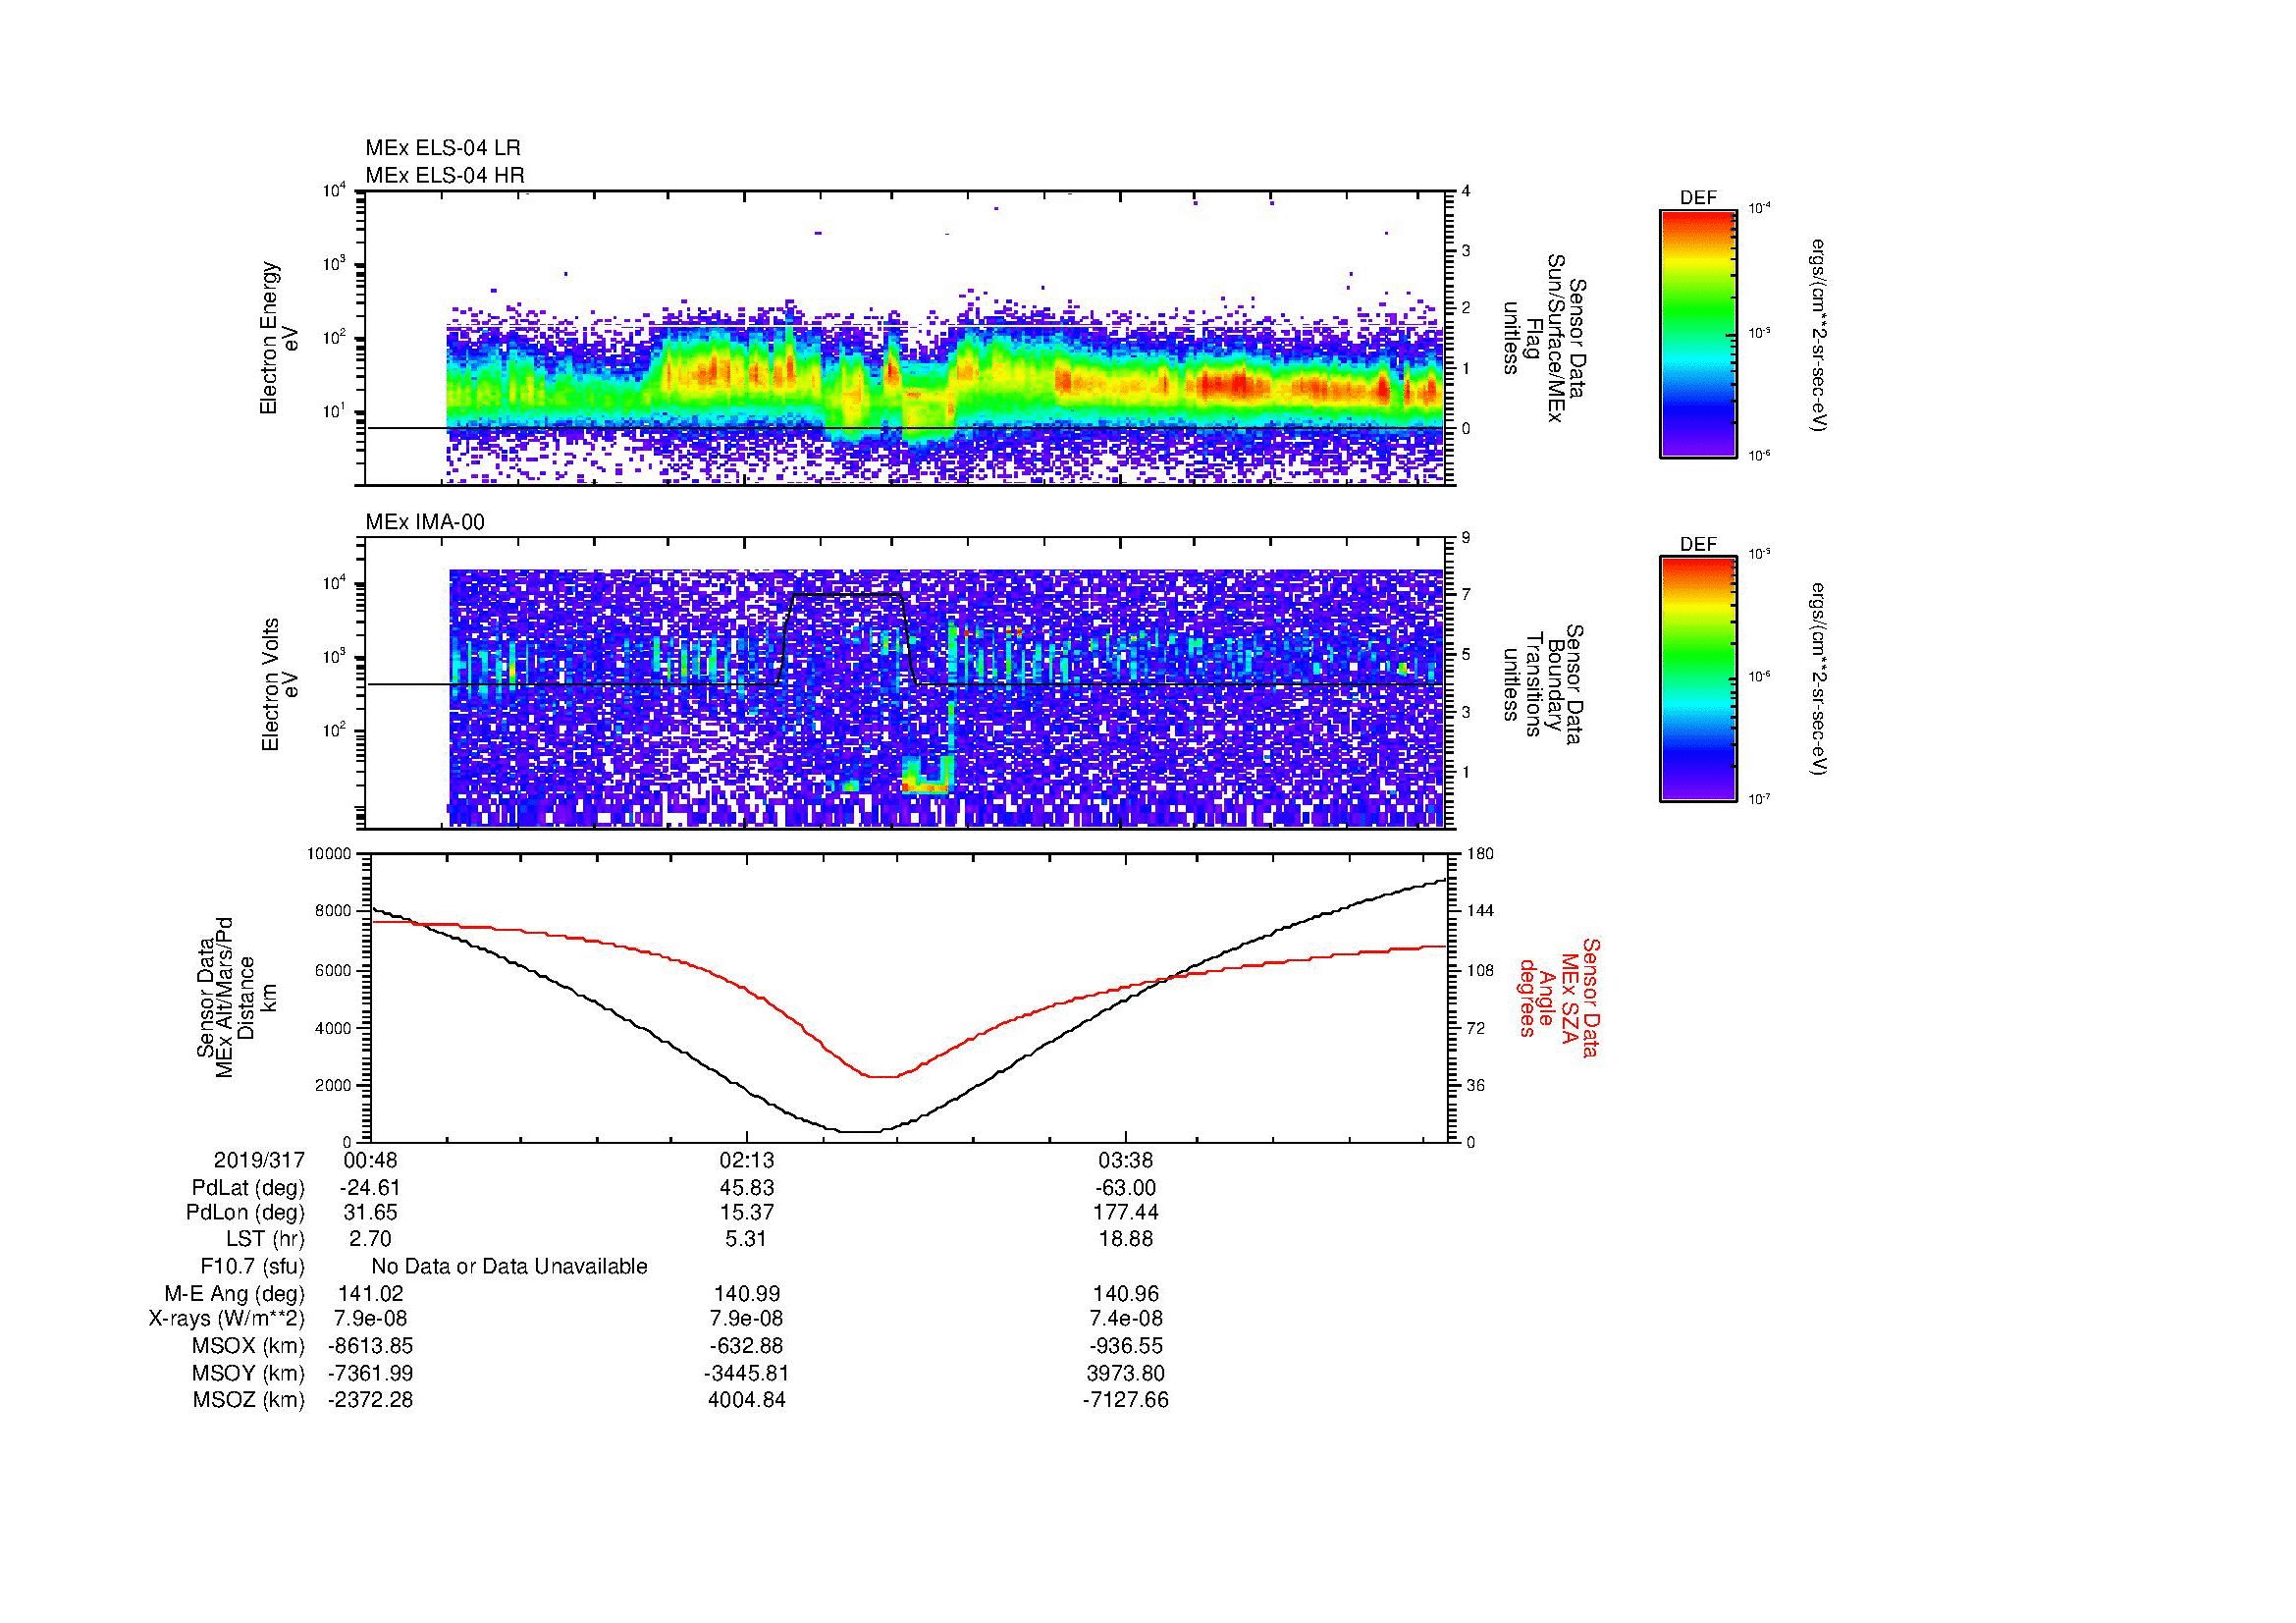Click the 'MEx IMA-00' panel title
2296x1623 pixels.
pyautogui.click(x=424, y=522)
